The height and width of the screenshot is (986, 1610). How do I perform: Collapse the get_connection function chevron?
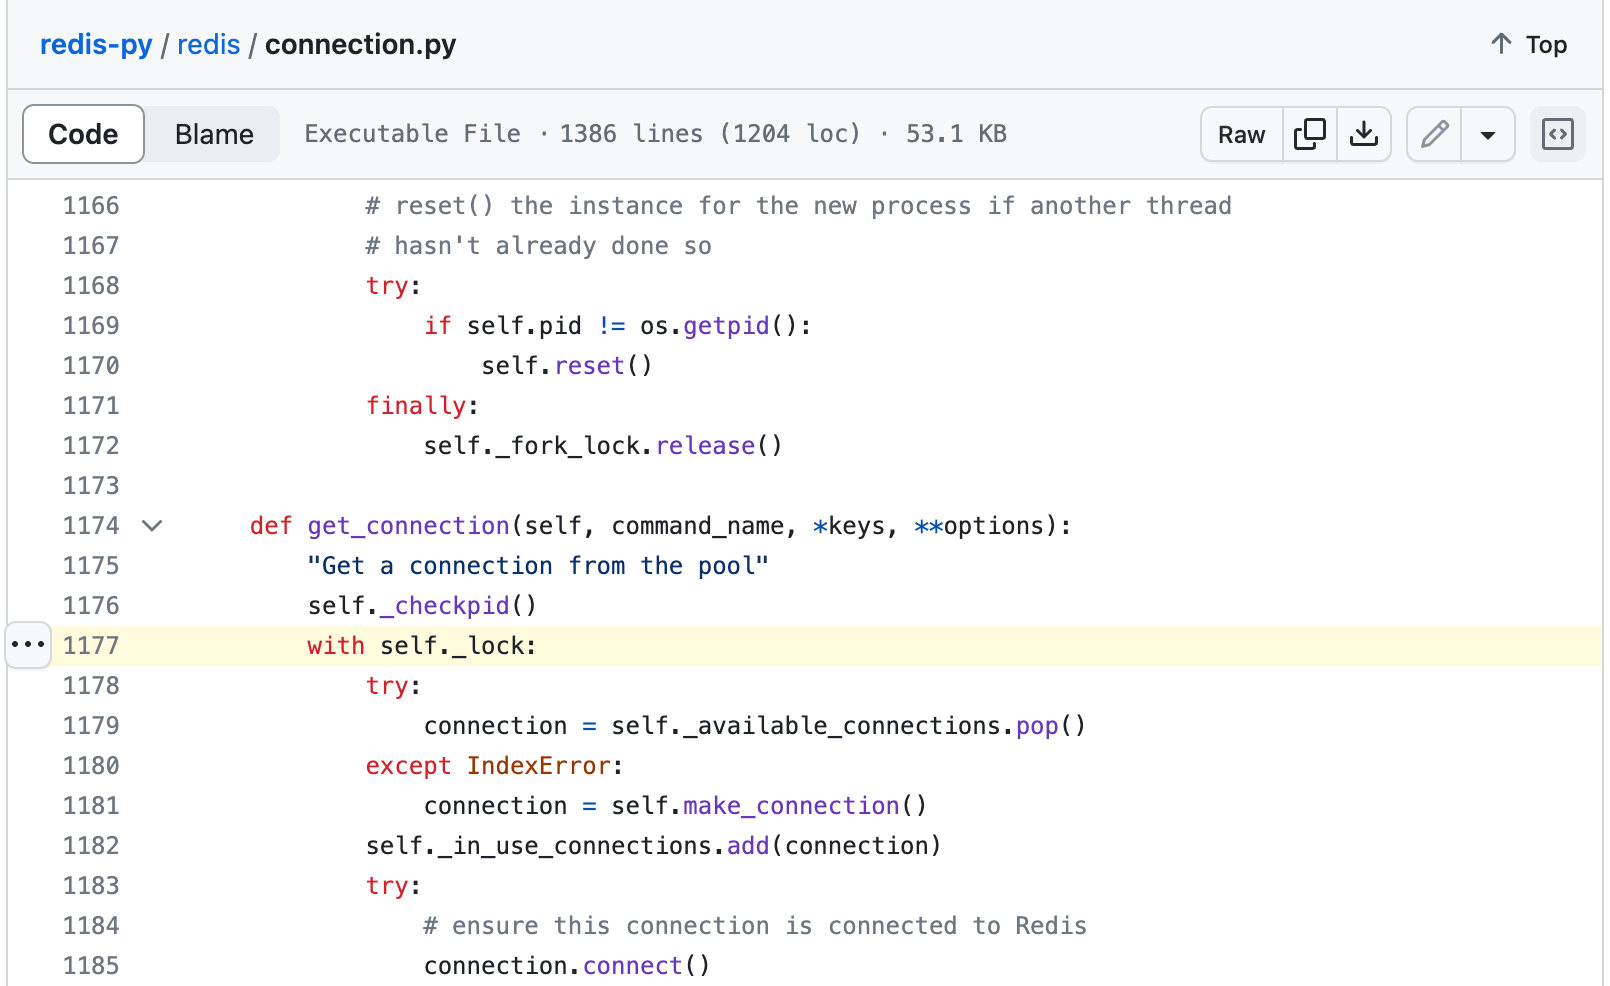(x=152, y=526)
